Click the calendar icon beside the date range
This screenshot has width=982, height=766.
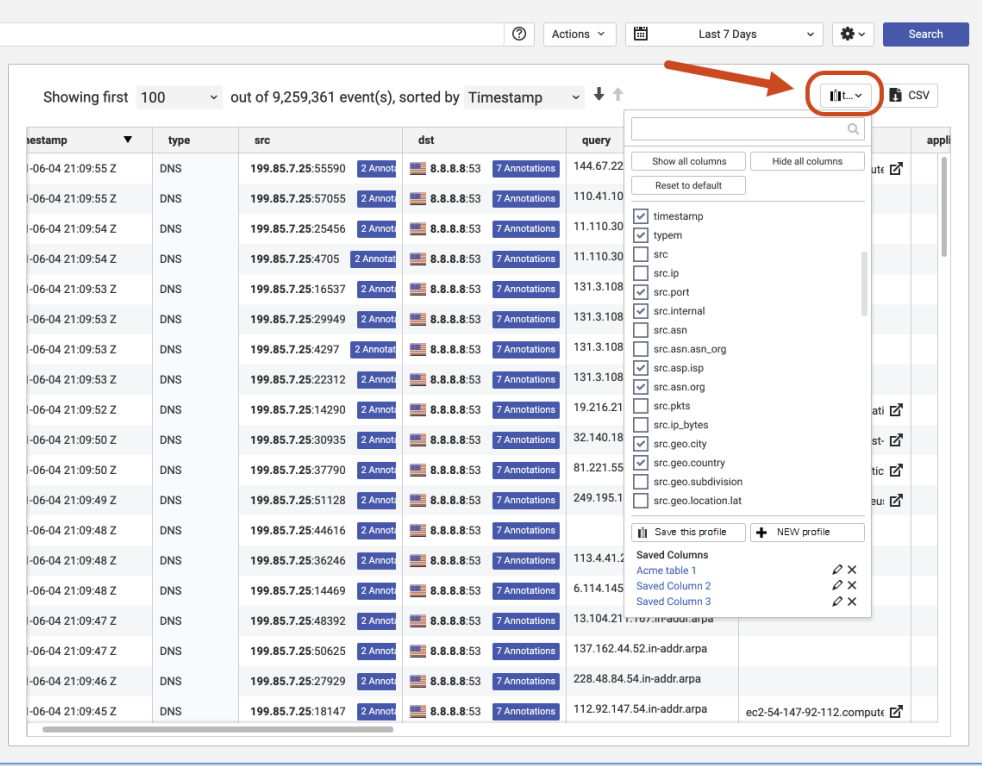tap(639, 33)
